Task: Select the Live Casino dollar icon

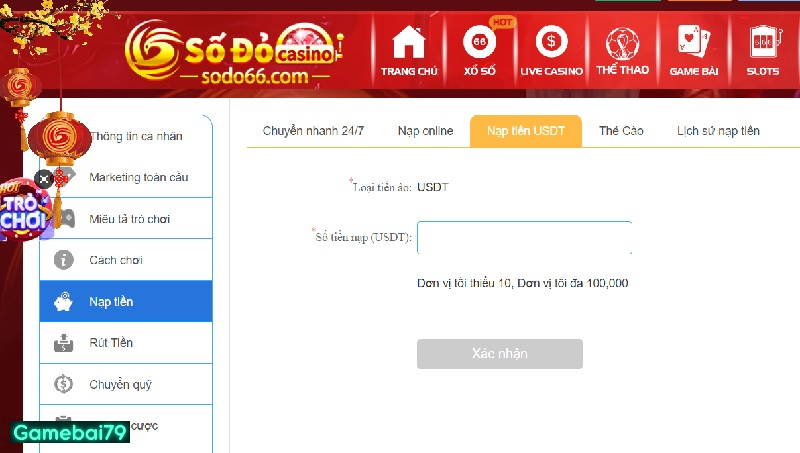Action: [x=551, y=45]
